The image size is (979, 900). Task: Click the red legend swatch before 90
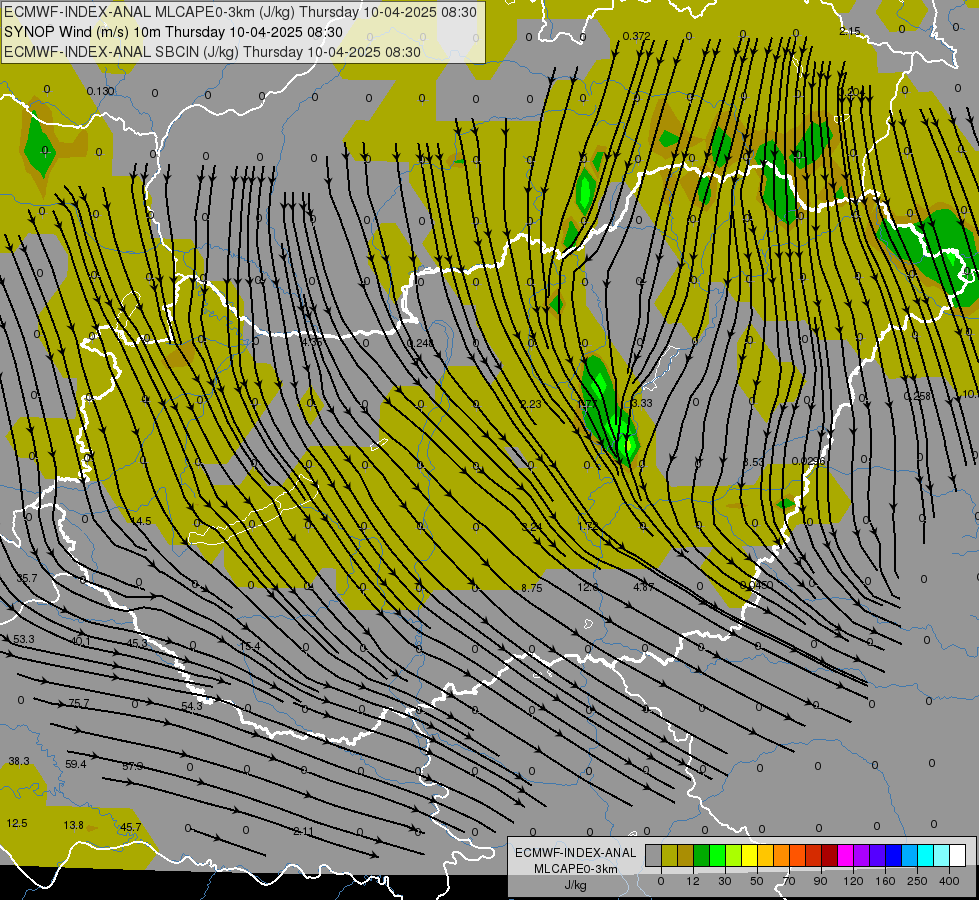coord(814,855)
